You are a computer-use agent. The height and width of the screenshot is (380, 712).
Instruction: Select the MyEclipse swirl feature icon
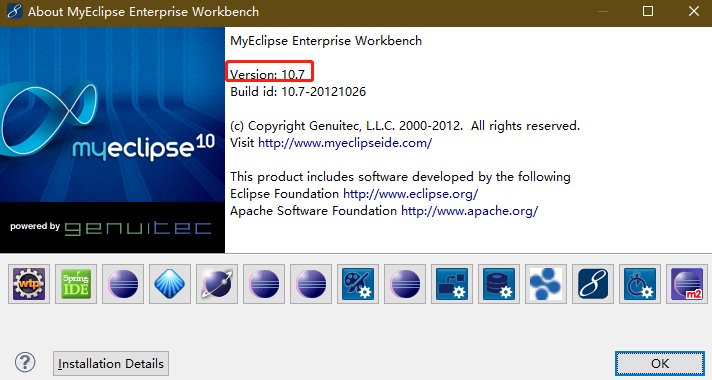[593, 284]
